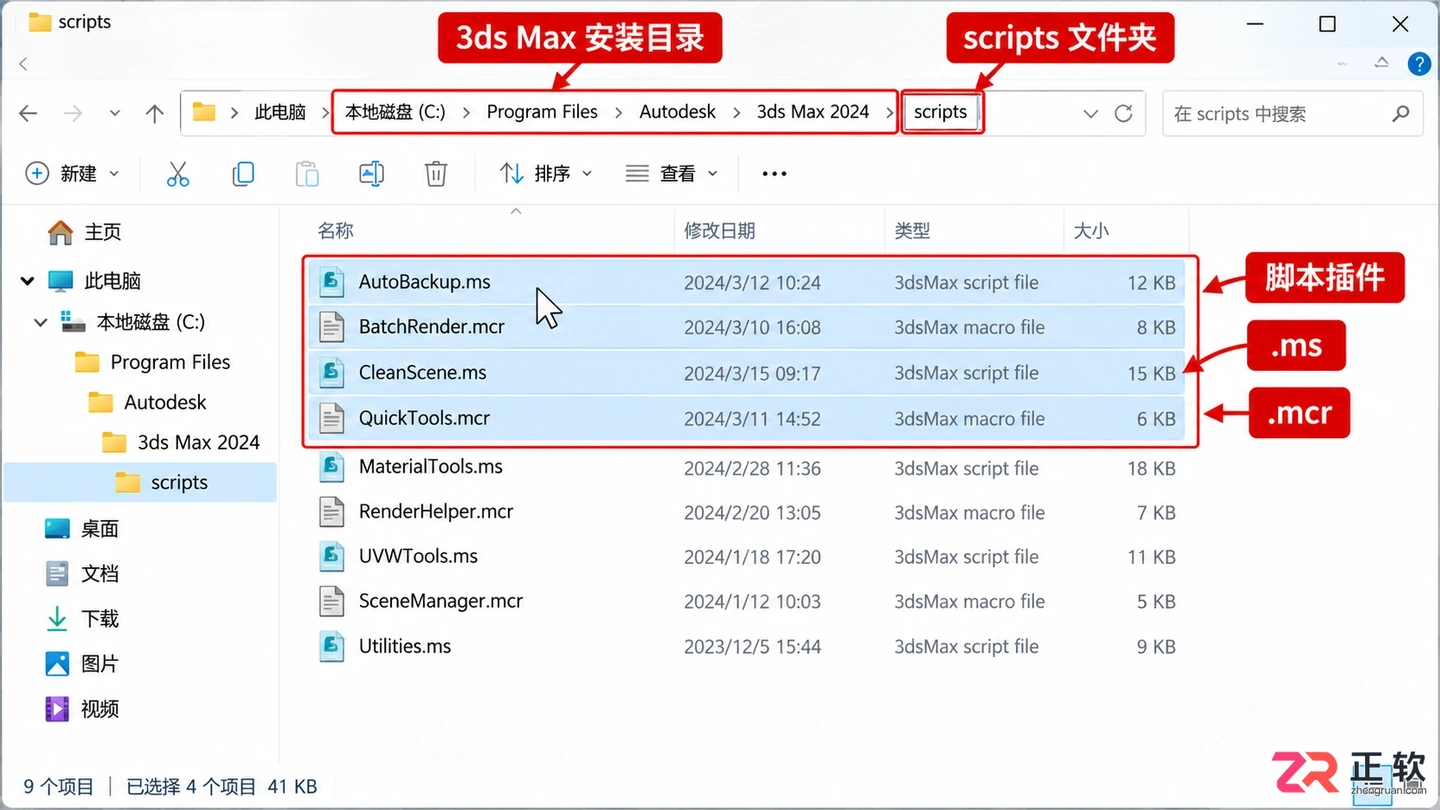Screen dimensions: 1440x810
Task: Sort by the 修改日期 column header
Action: [719, 231]
